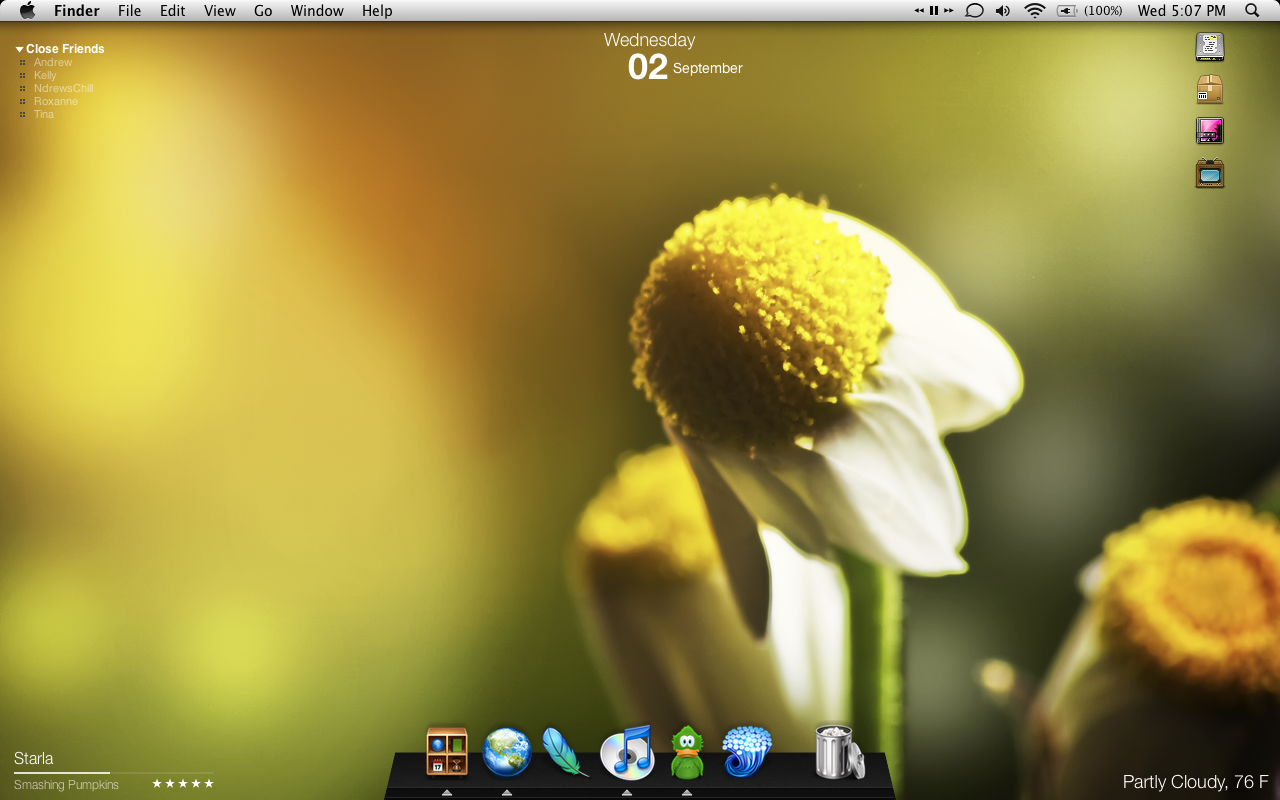Open the File menu
This screenshot has width=1280, height=800.
click(129, 11)
